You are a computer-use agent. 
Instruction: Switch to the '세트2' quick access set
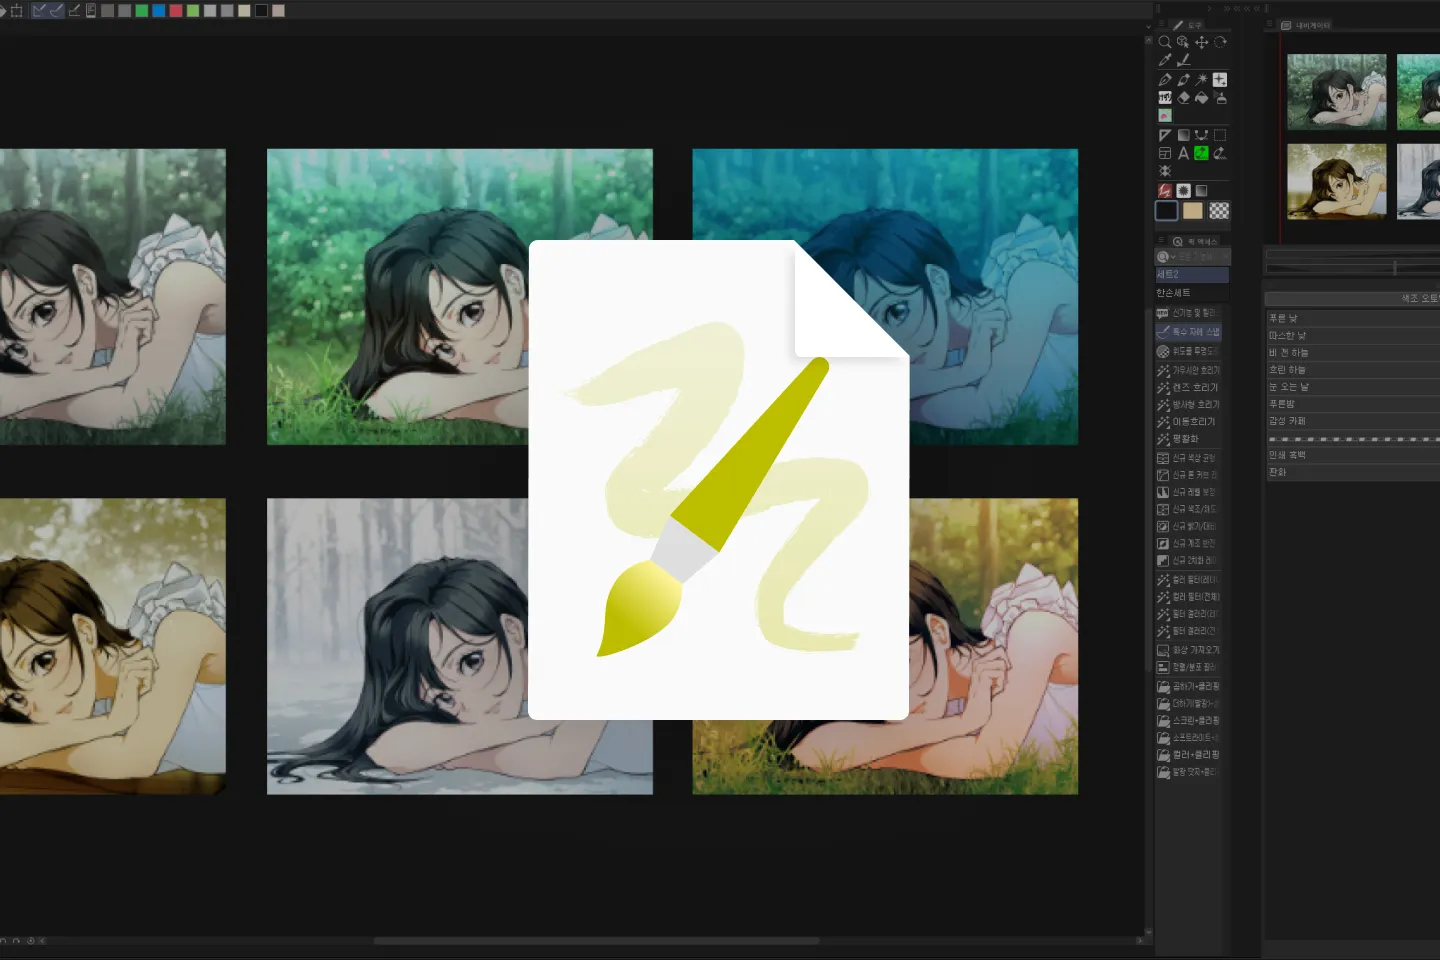1192,274
